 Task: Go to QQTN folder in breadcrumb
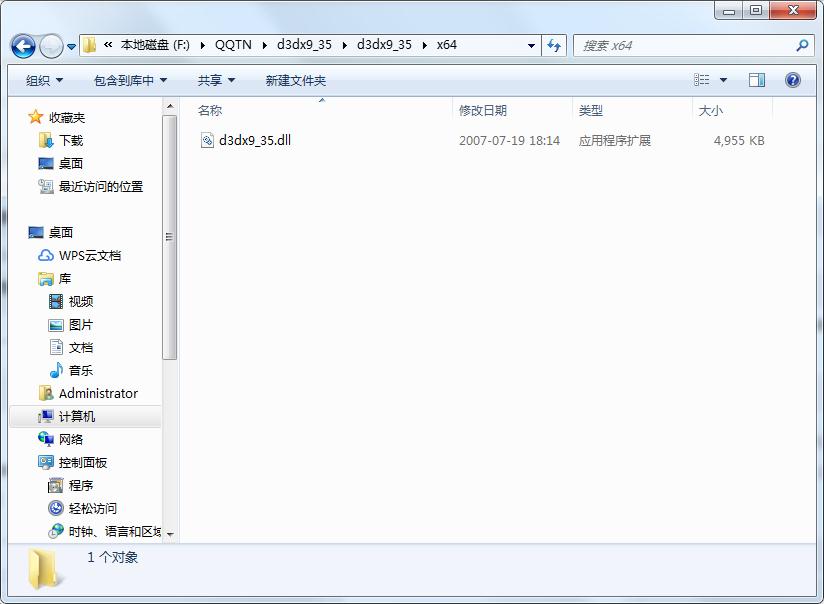pos(233,45)
